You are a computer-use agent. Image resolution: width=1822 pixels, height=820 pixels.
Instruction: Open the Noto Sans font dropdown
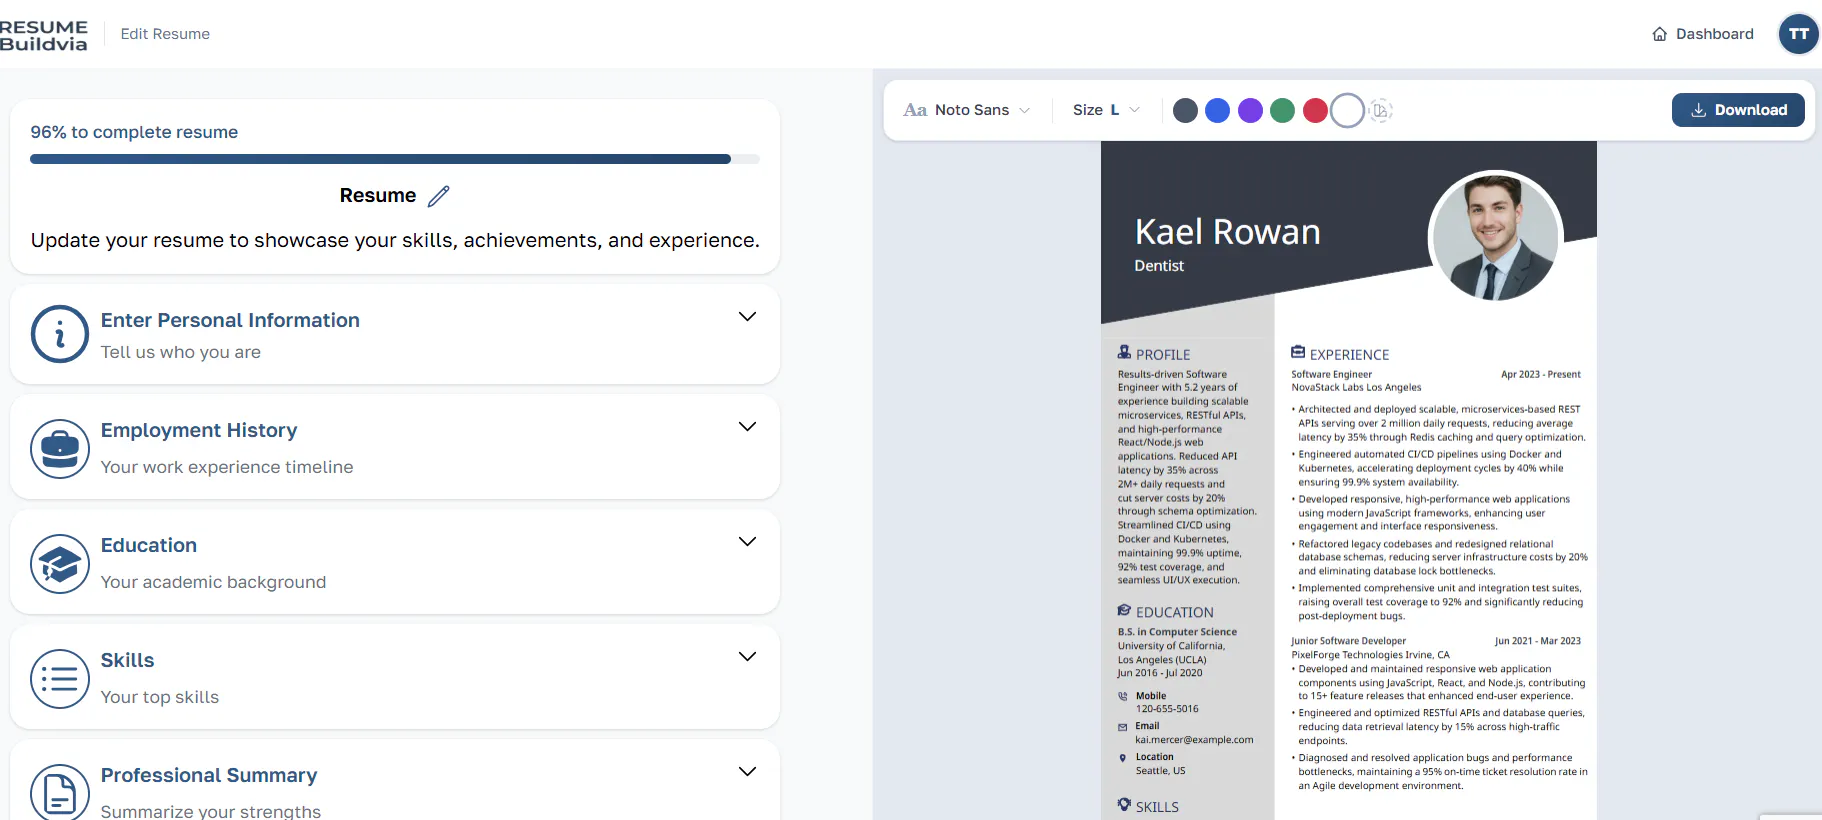point(967,110)
